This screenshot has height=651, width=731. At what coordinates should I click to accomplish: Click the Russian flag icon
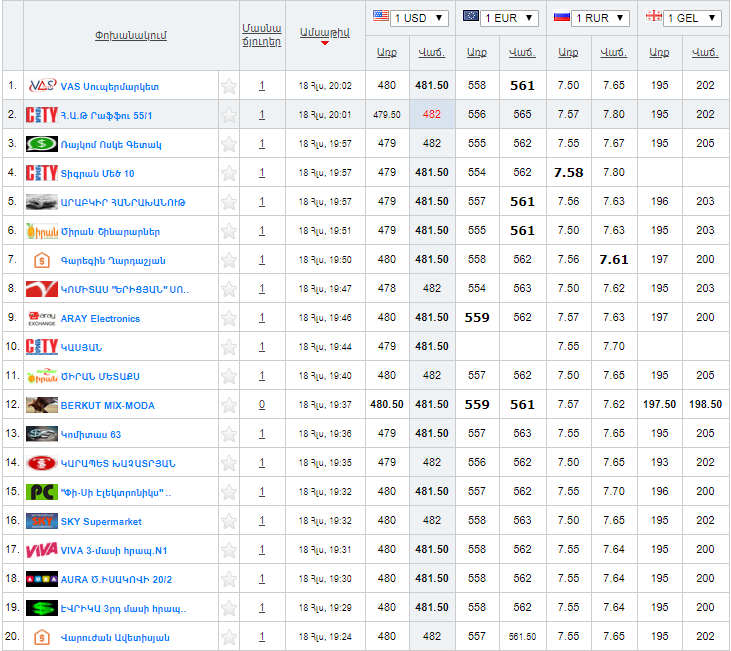[x=562, y=16]
